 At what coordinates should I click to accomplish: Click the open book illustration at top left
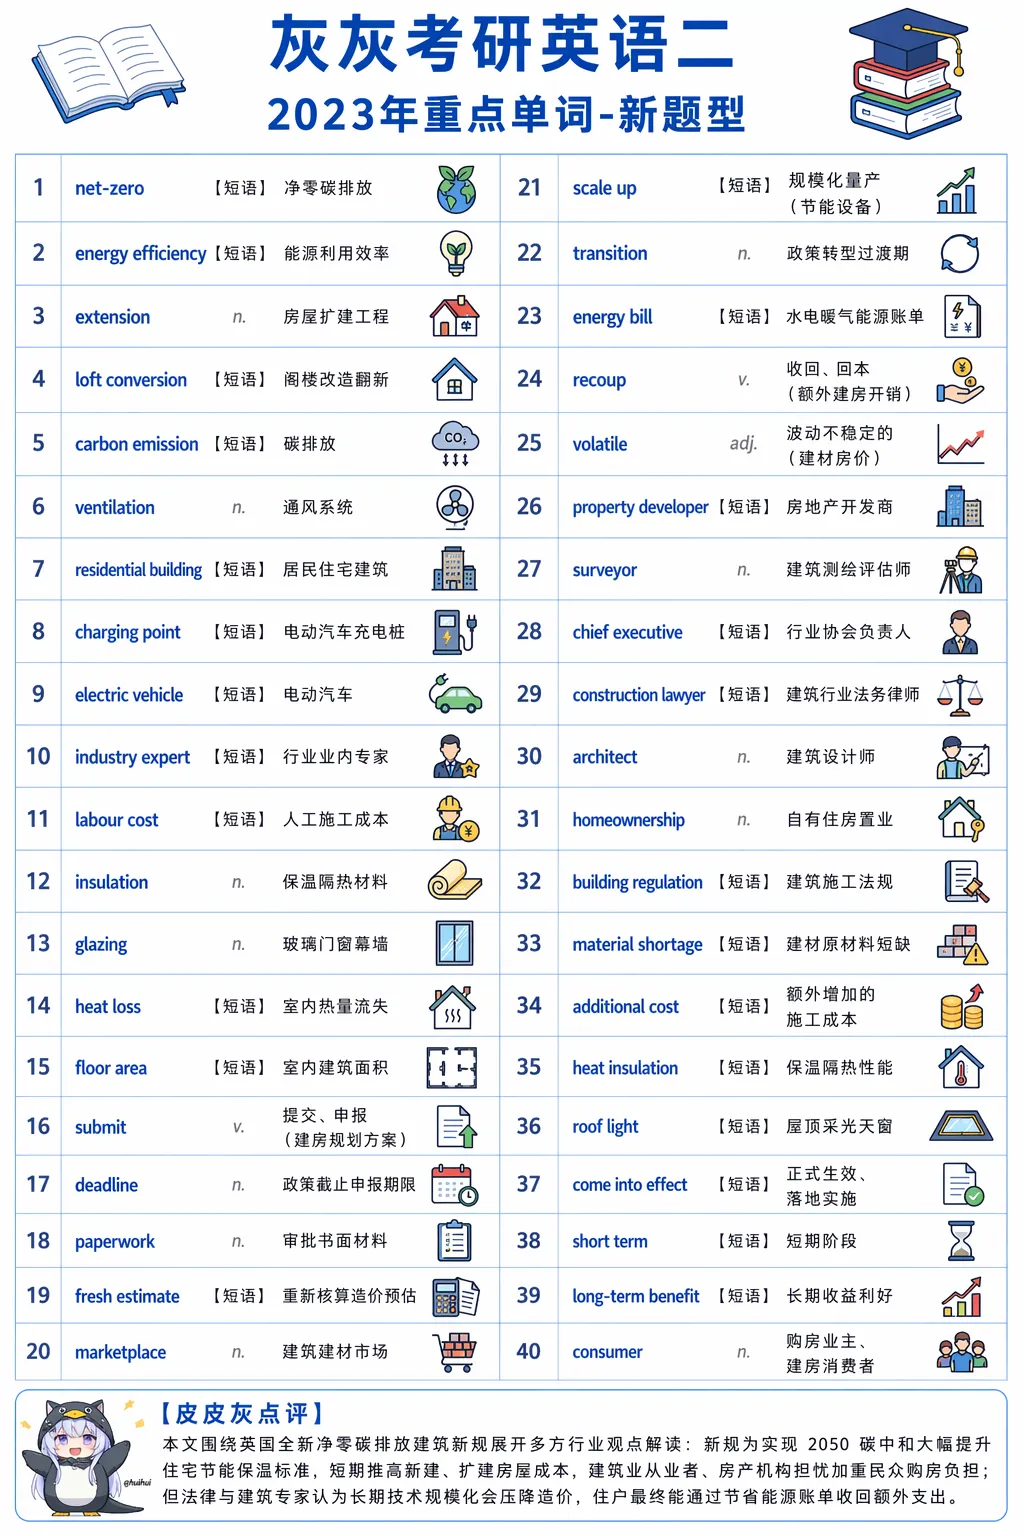point(108,73)
